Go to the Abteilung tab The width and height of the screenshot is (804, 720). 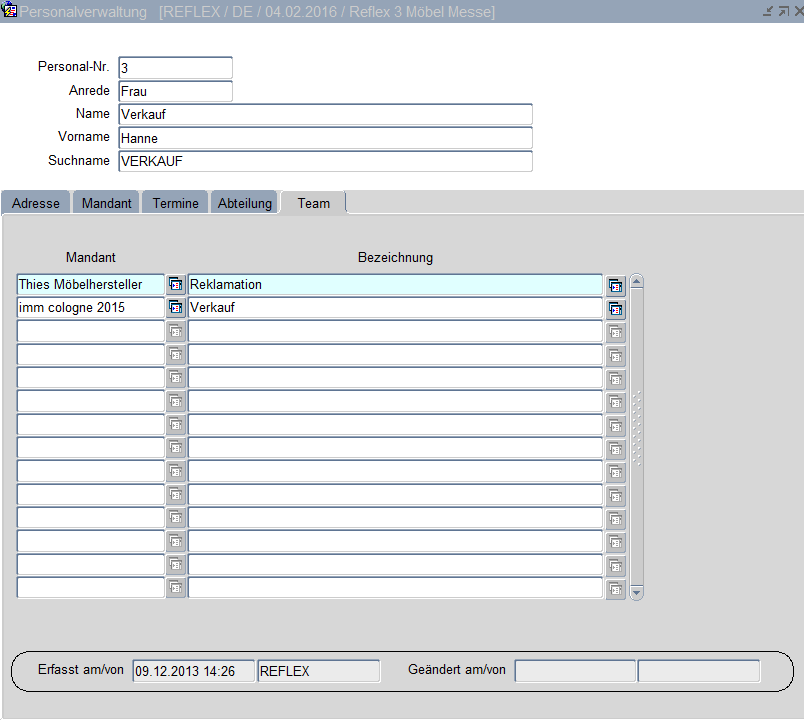[245, 203]
